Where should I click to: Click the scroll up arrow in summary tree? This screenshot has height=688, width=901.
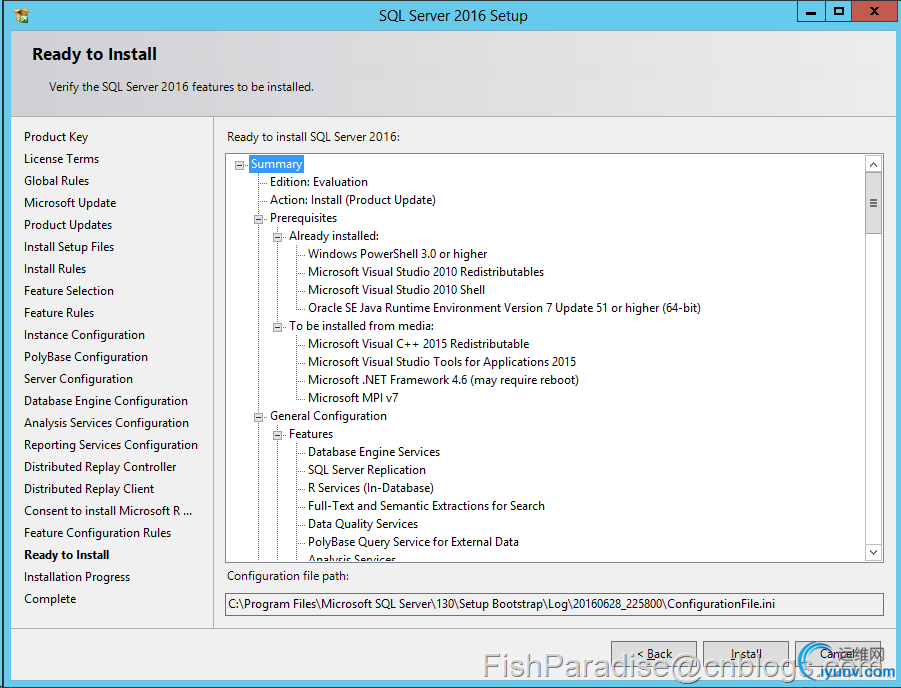click(873, 164)
